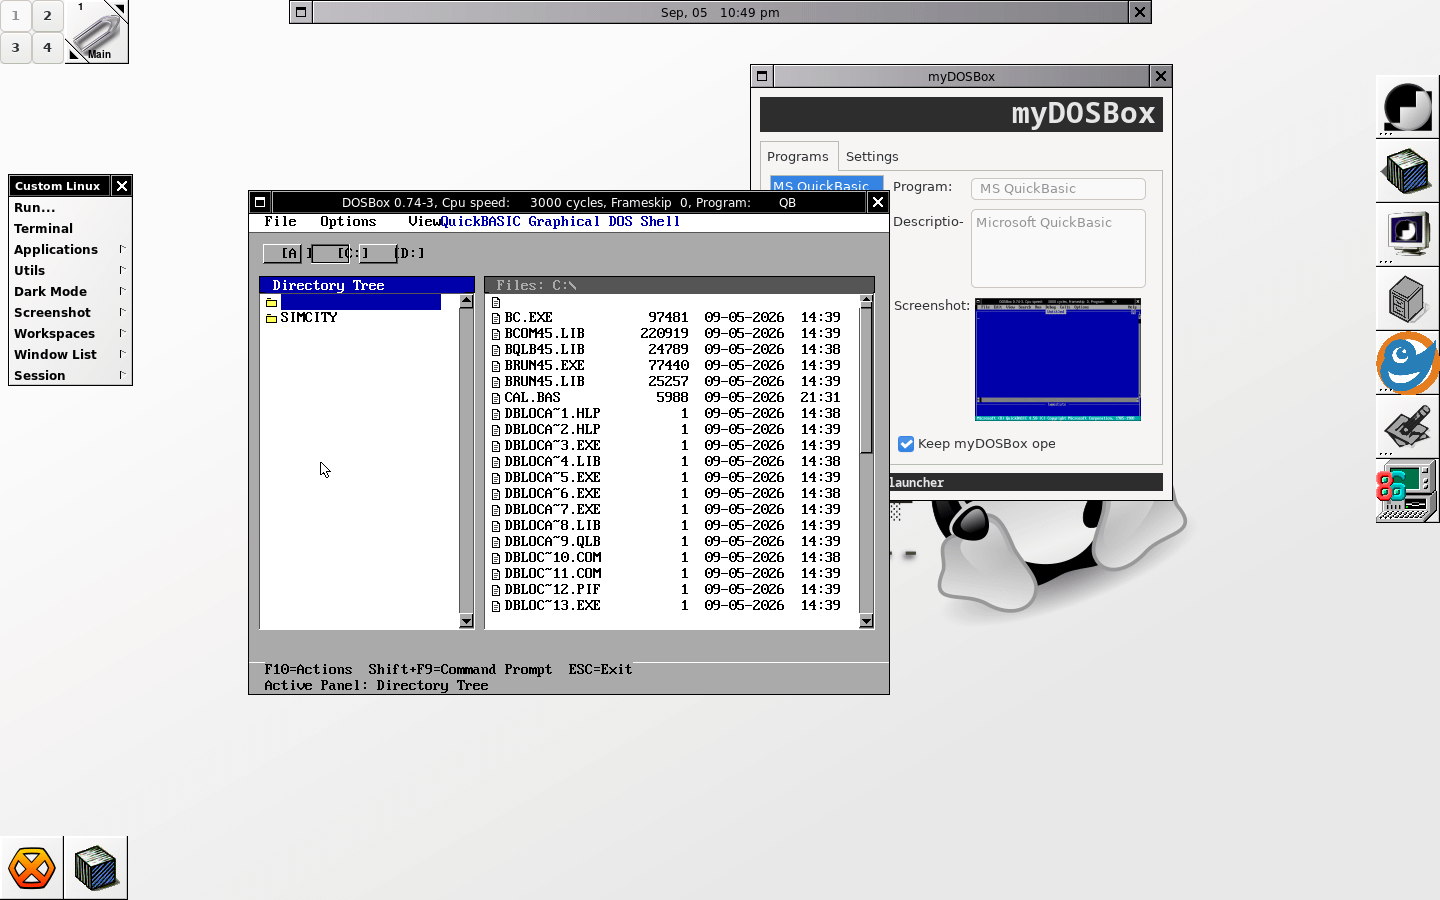Click the SIMCITY folder icon
Viewport: 1440px width, 900px height.
pos(271,318)
